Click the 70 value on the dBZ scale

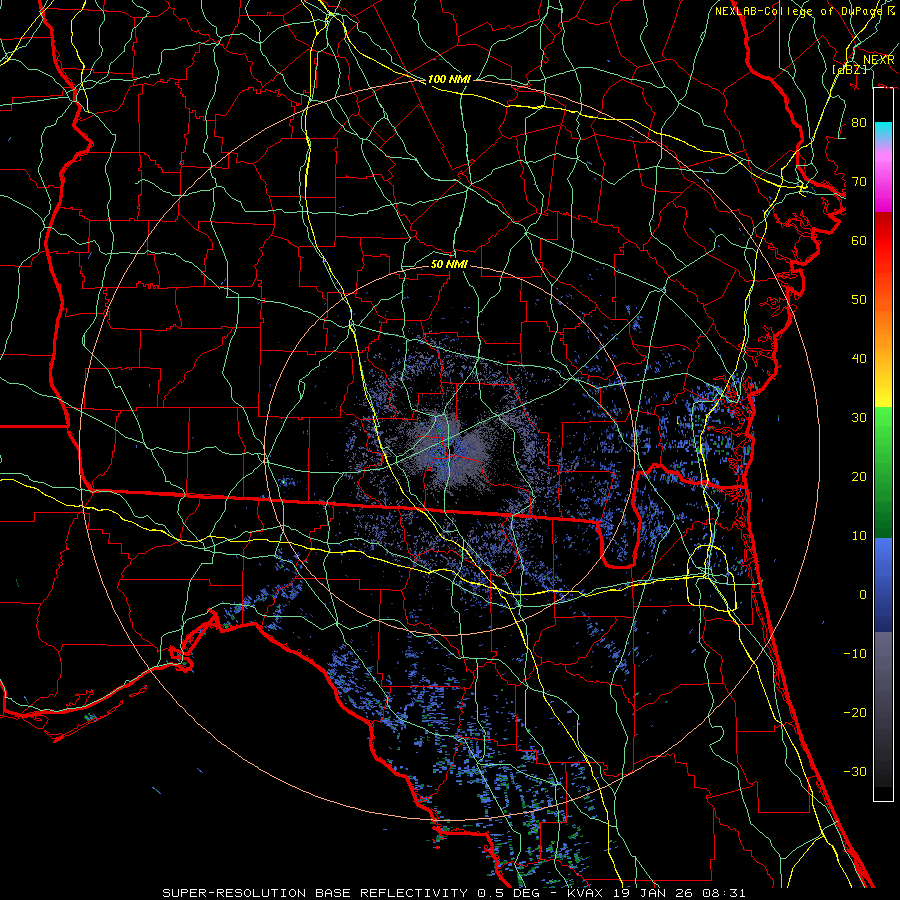[859, 181]
